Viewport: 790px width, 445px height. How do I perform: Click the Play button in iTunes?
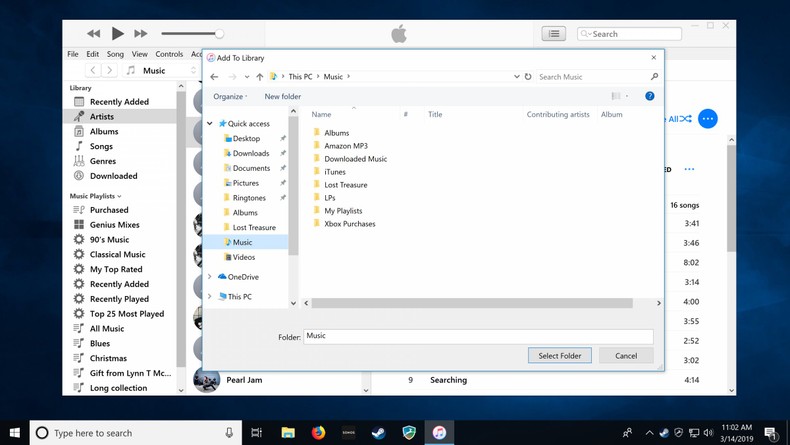click(x=117, y=34)
